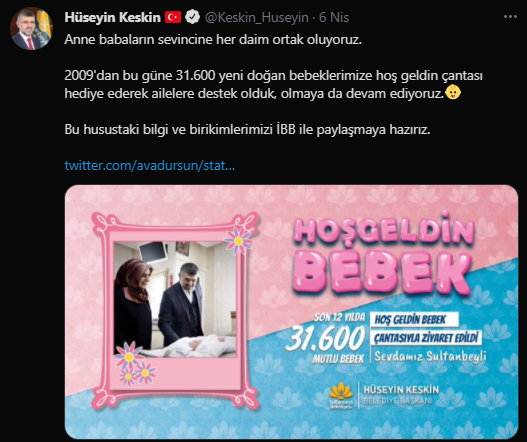This screenshot has height=442, width=527.
Task: Click the 'Çantasıyla Ziyaret Edildi' label
Action: 426,338
